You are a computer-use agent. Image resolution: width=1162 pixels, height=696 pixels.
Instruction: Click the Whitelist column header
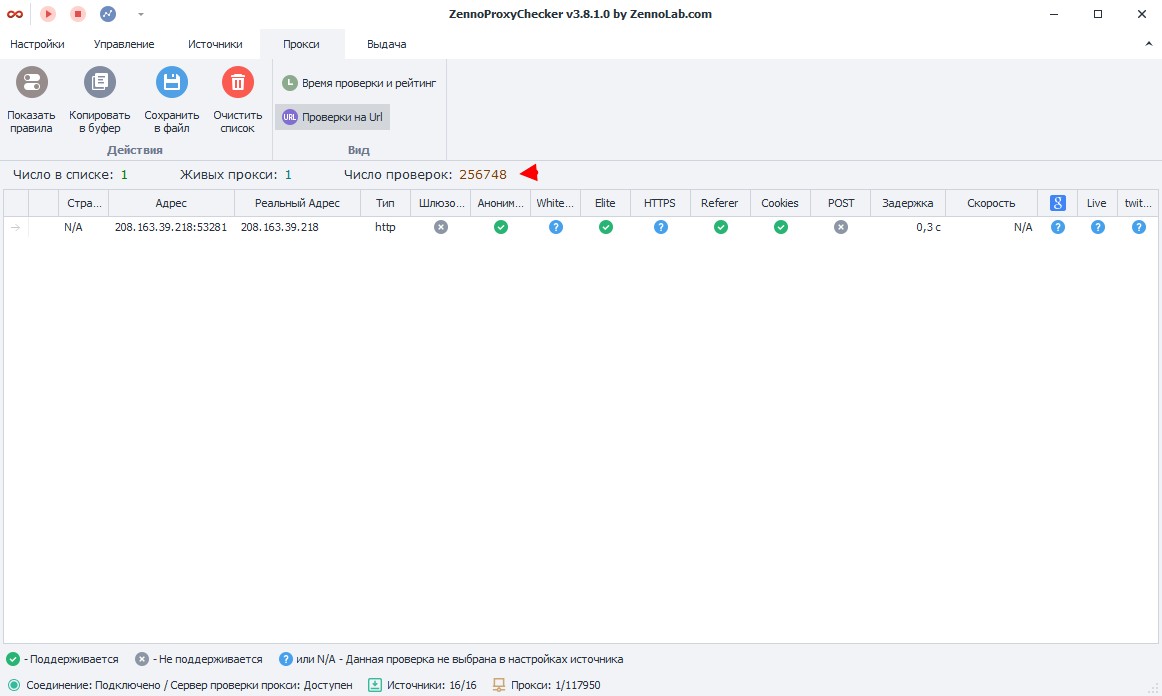(x=555, y=203)
